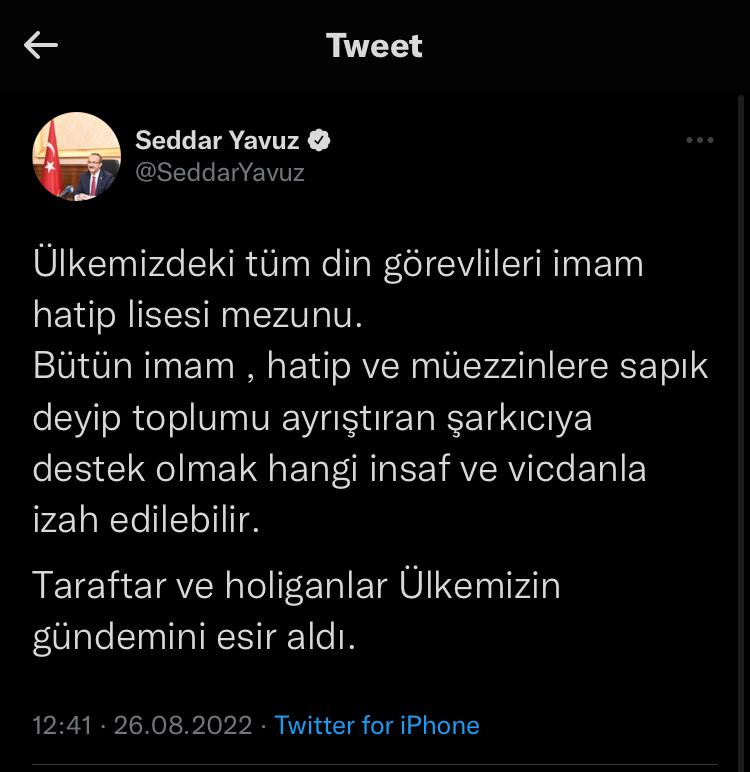The image size is (750, 772).
Task: Go back using the left arrow
Action: 41,46
